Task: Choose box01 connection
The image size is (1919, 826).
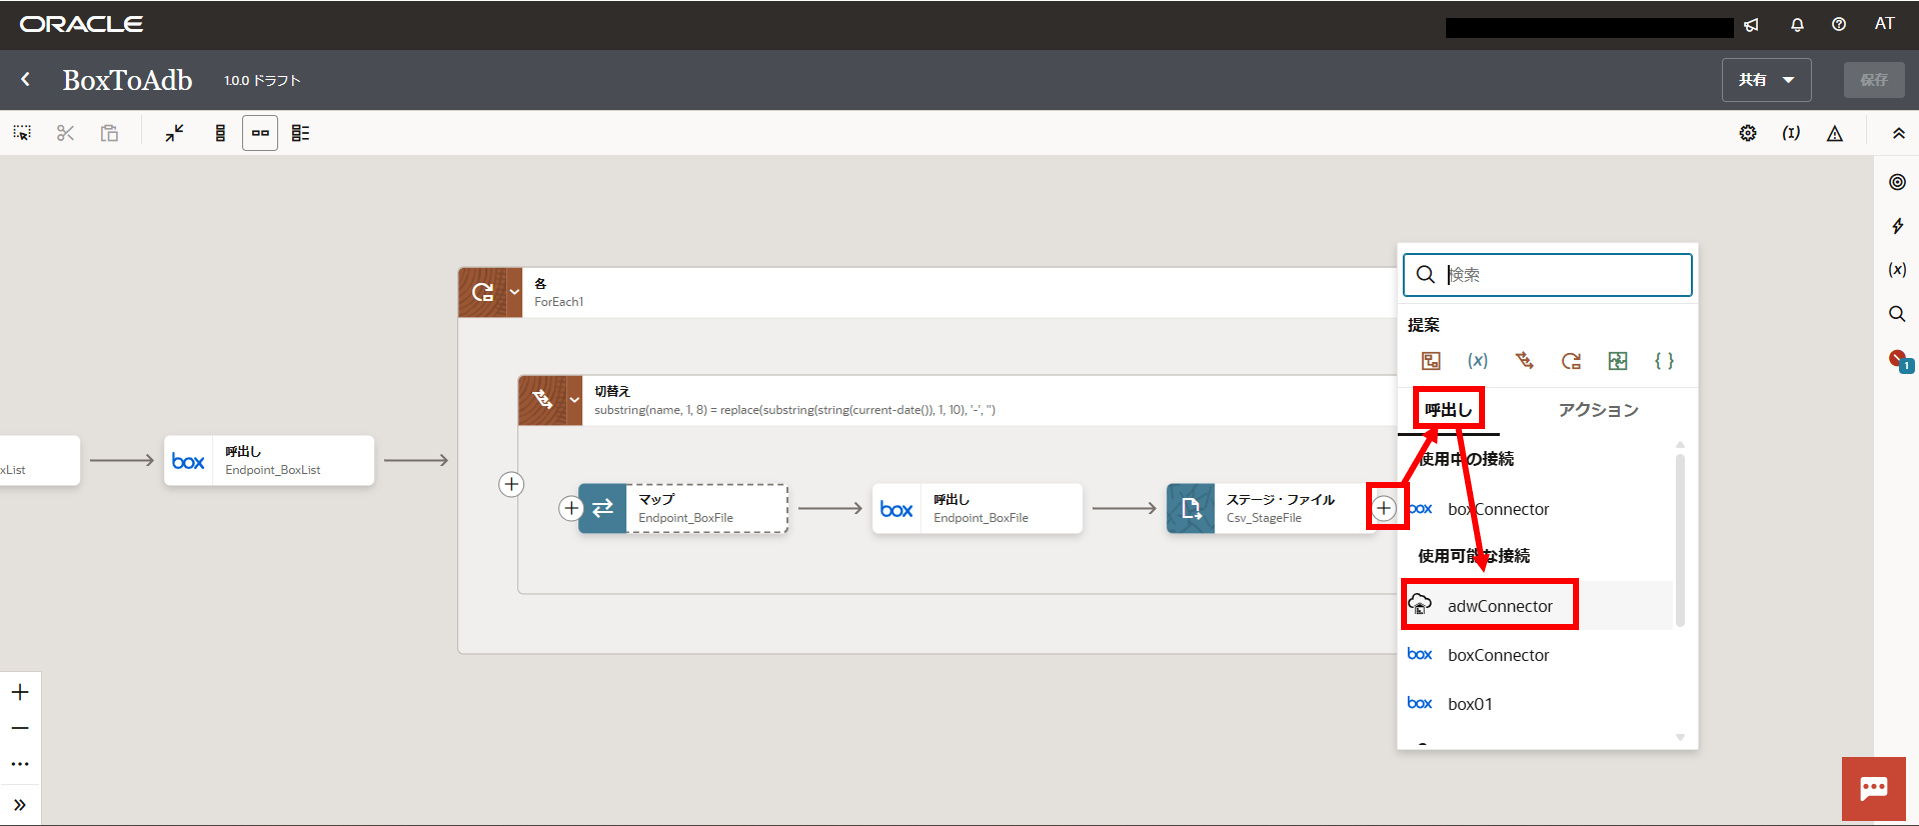Action: pyautogui.click(x=1536, y=704)
